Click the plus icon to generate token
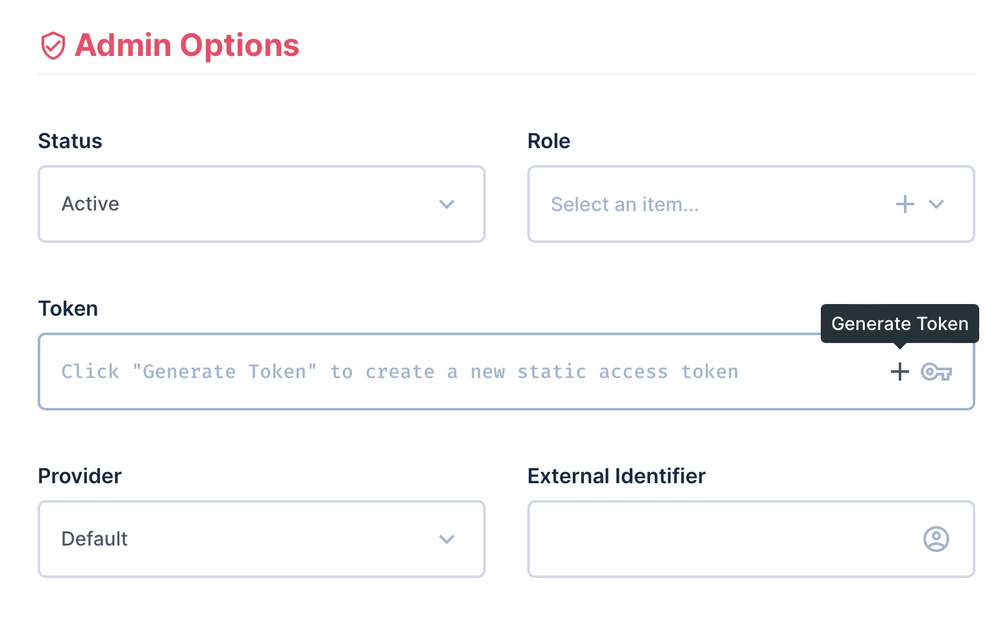 [x=900, y=372]
